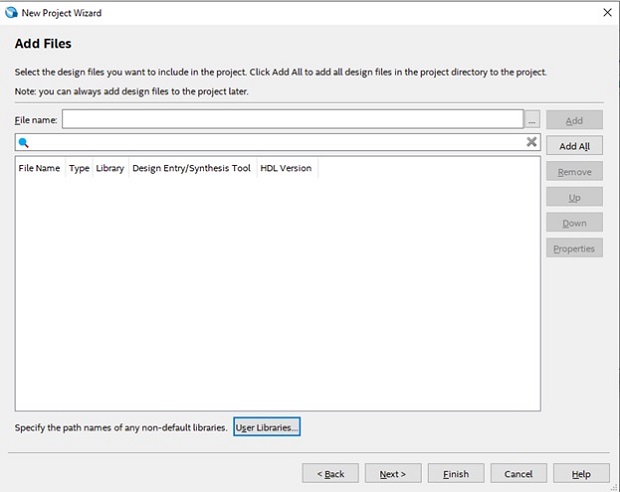Click the HDL Version column header
620x492 pixels.
tap(286, 168)
